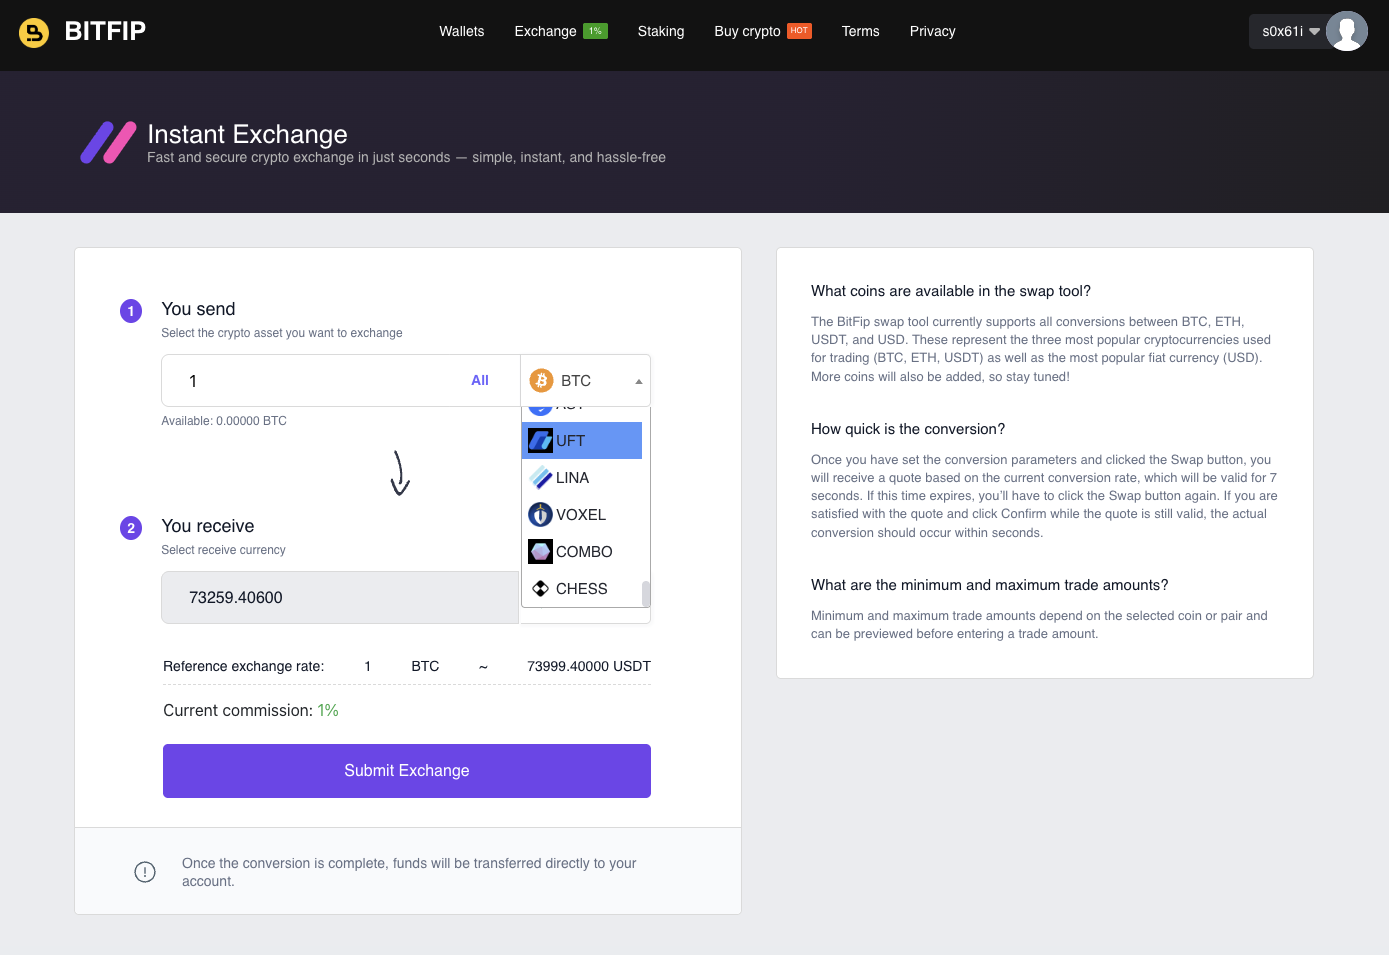The height and width of the screenshot is (955, 1389).
Task: Click the COMBO coin icon
Action: coord(540,552)
